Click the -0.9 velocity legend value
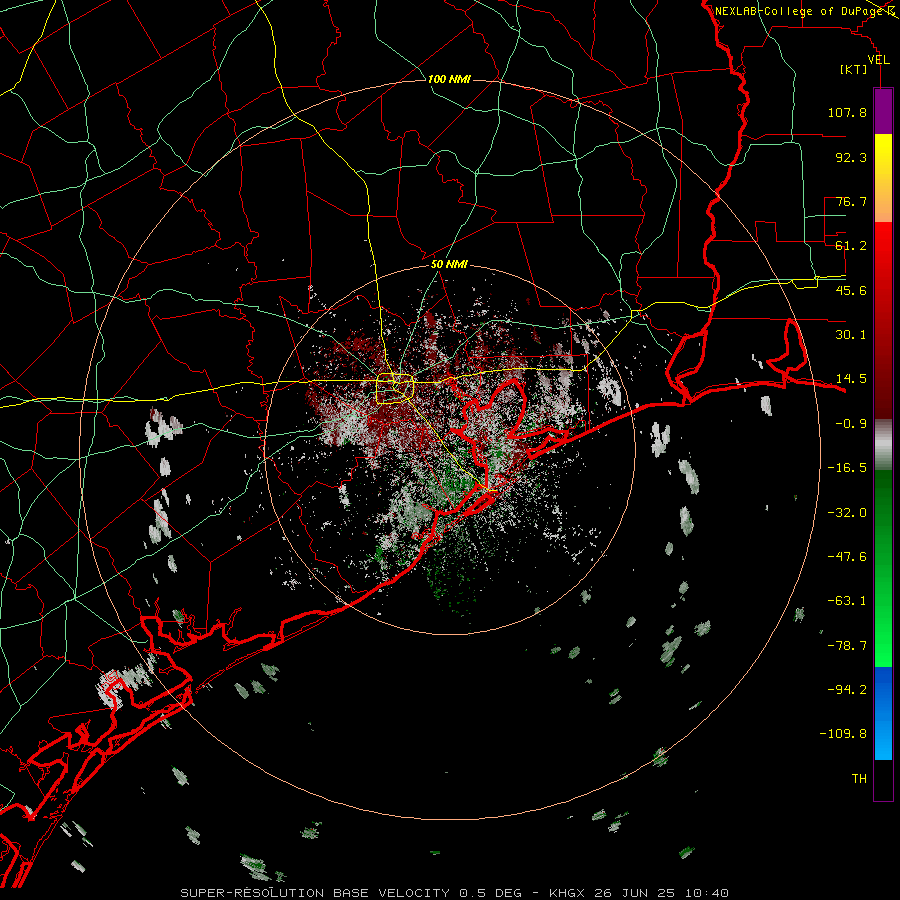 [851, 424]
